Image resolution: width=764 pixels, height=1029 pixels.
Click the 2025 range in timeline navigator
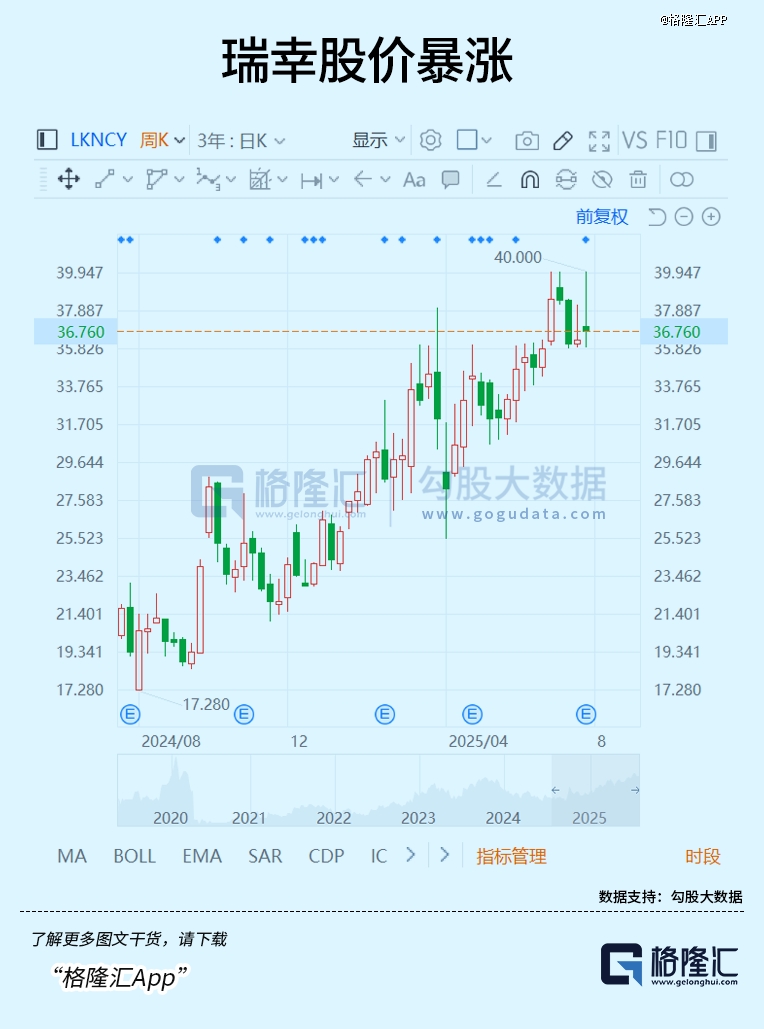point(589,817)
